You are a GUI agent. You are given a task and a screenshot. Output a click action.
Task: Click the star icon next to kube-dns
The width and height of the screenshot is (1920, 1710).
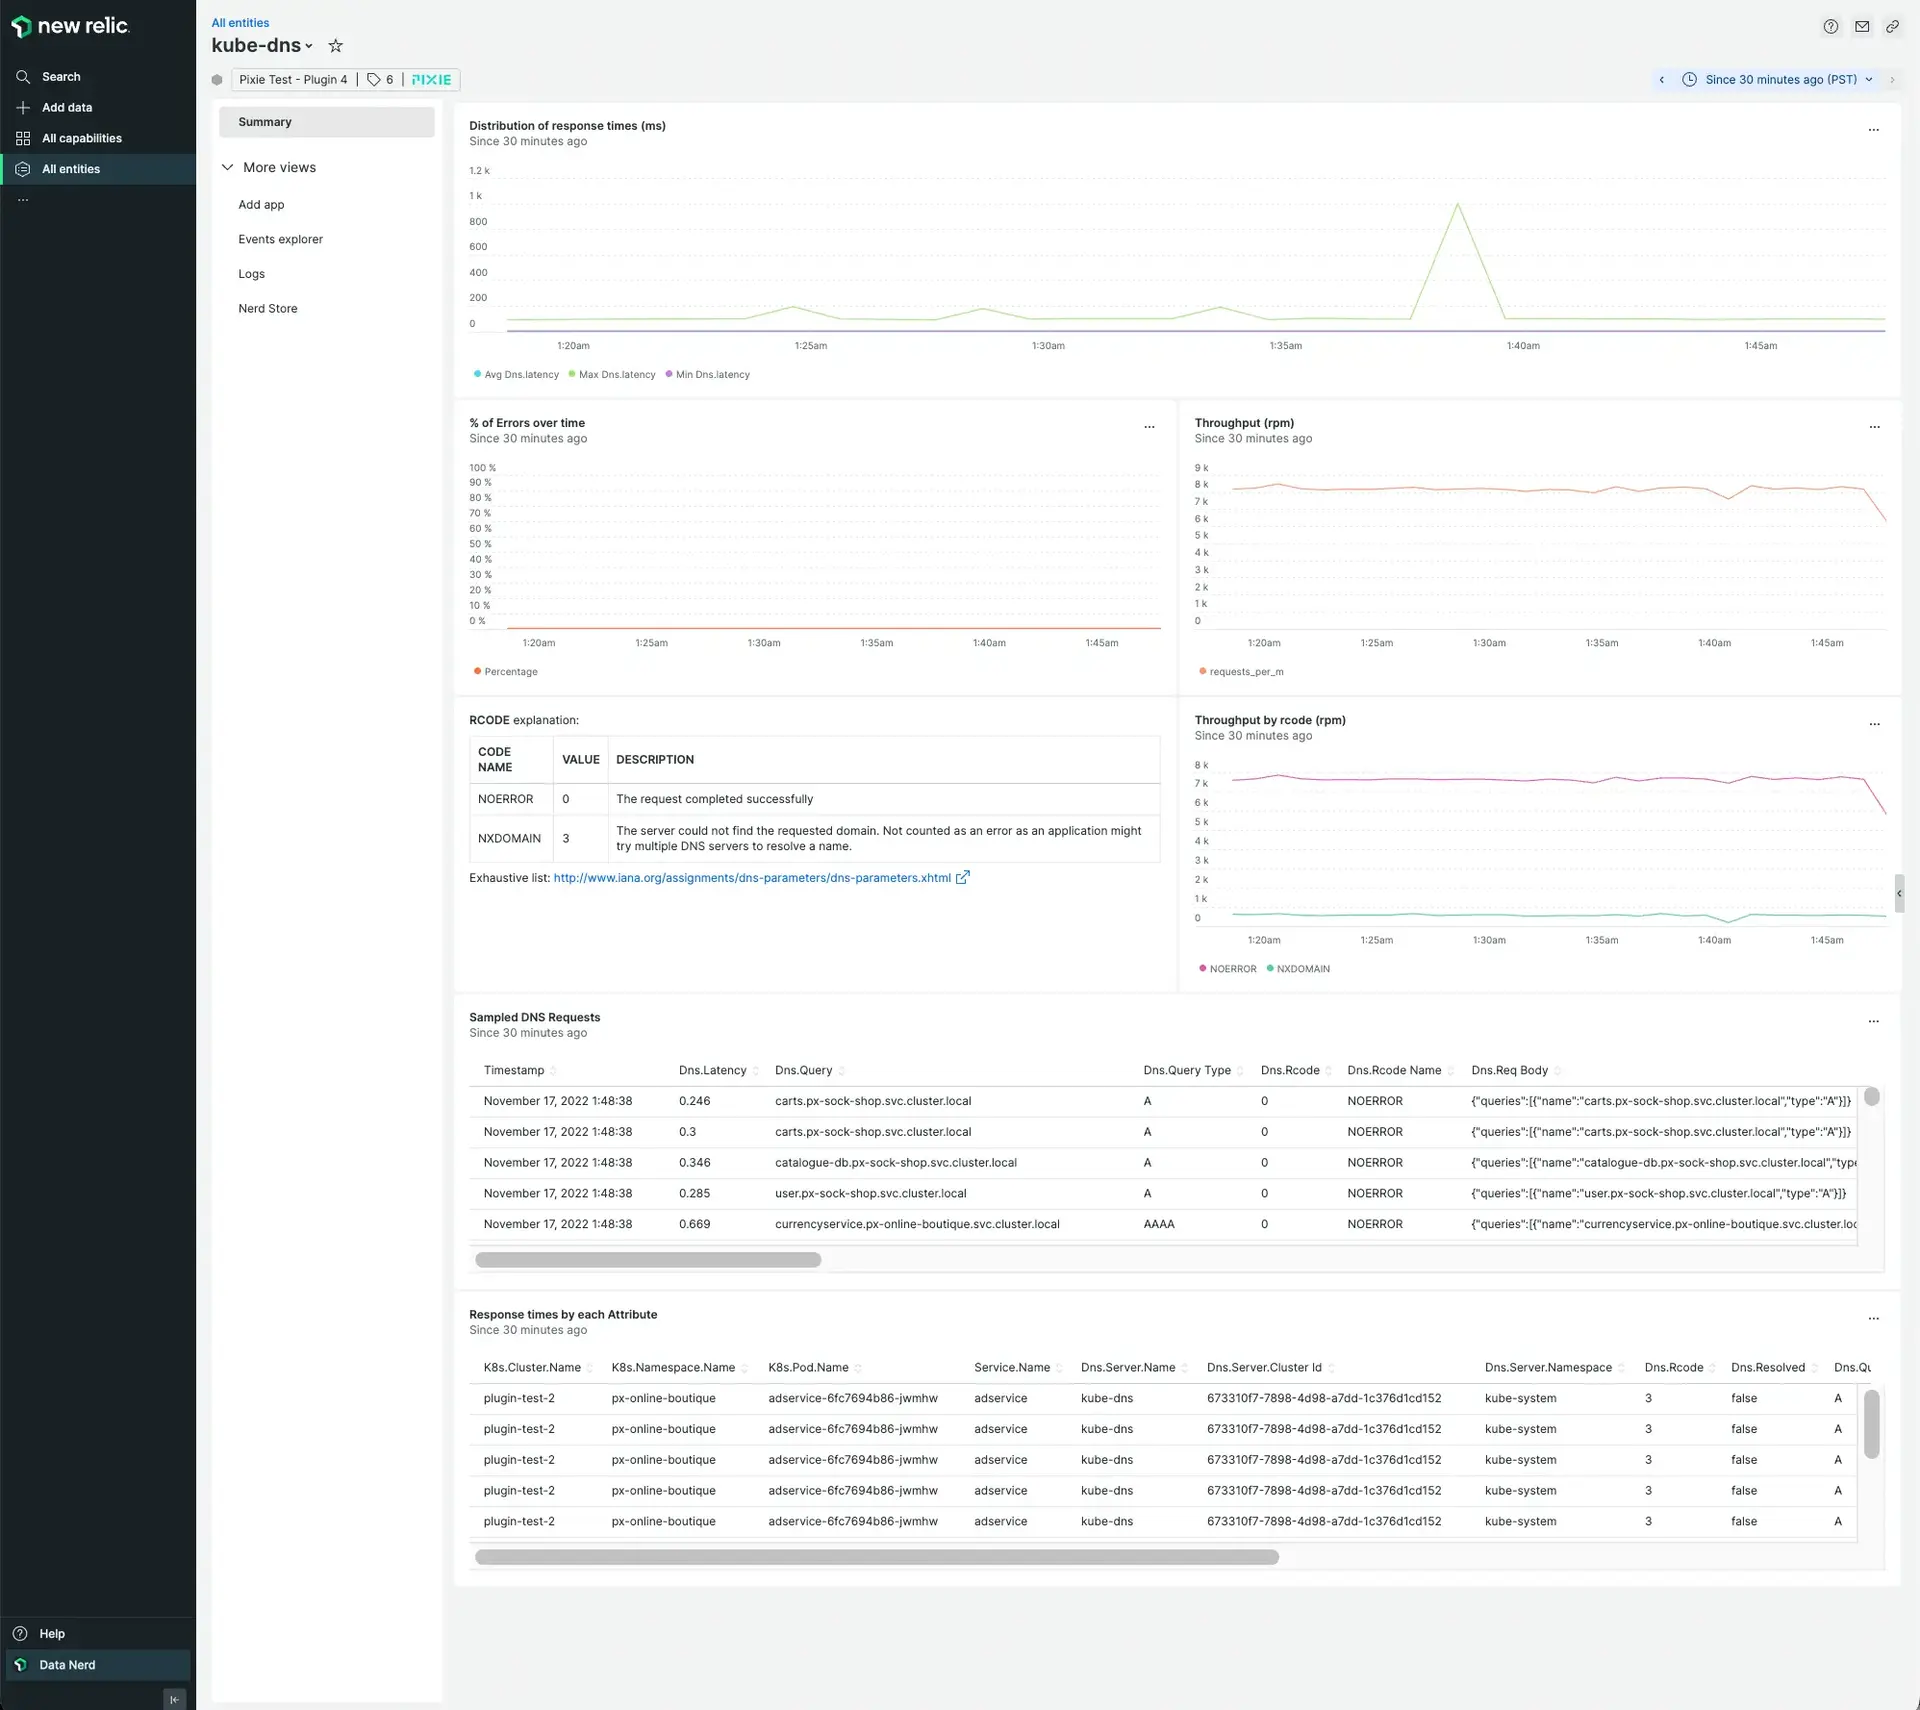coord(333,45)
